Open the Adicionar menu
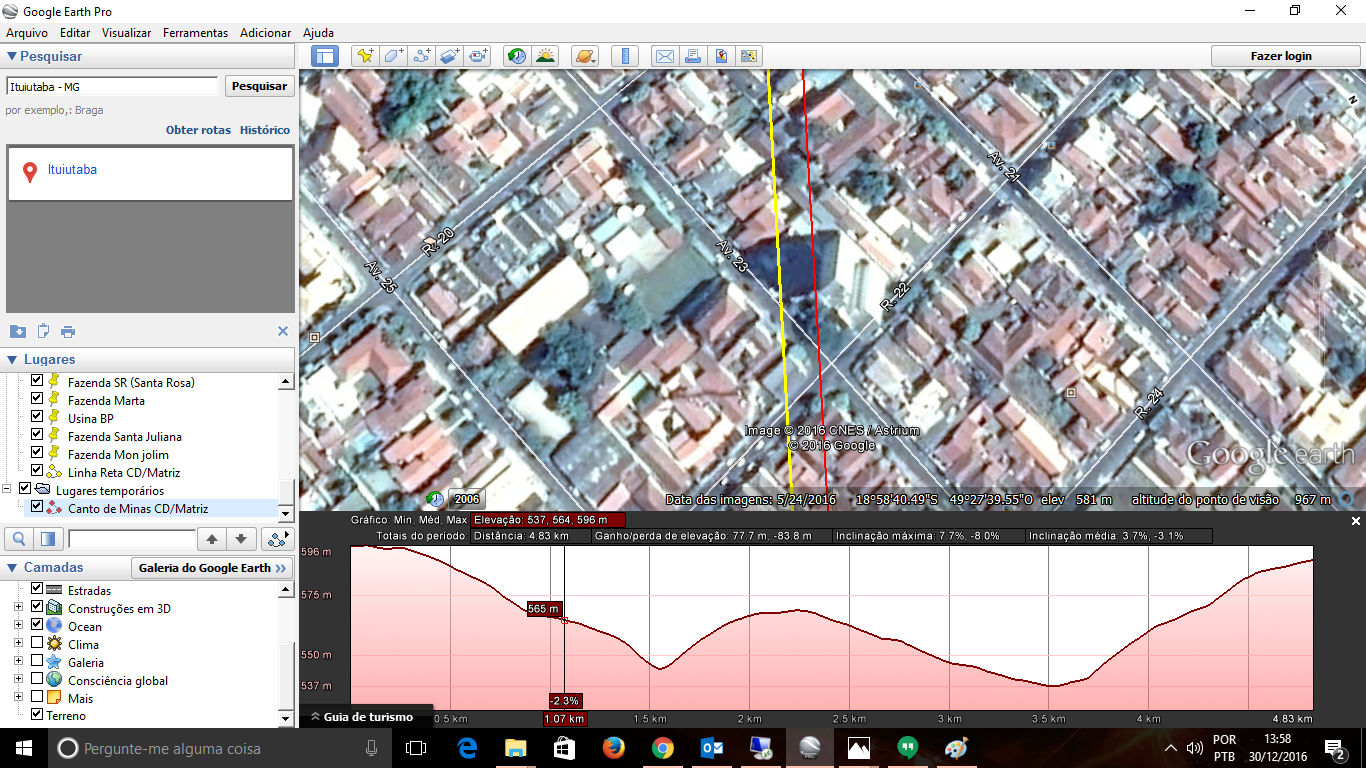This screenshot has width=1366, height=768. coord(265,33)
